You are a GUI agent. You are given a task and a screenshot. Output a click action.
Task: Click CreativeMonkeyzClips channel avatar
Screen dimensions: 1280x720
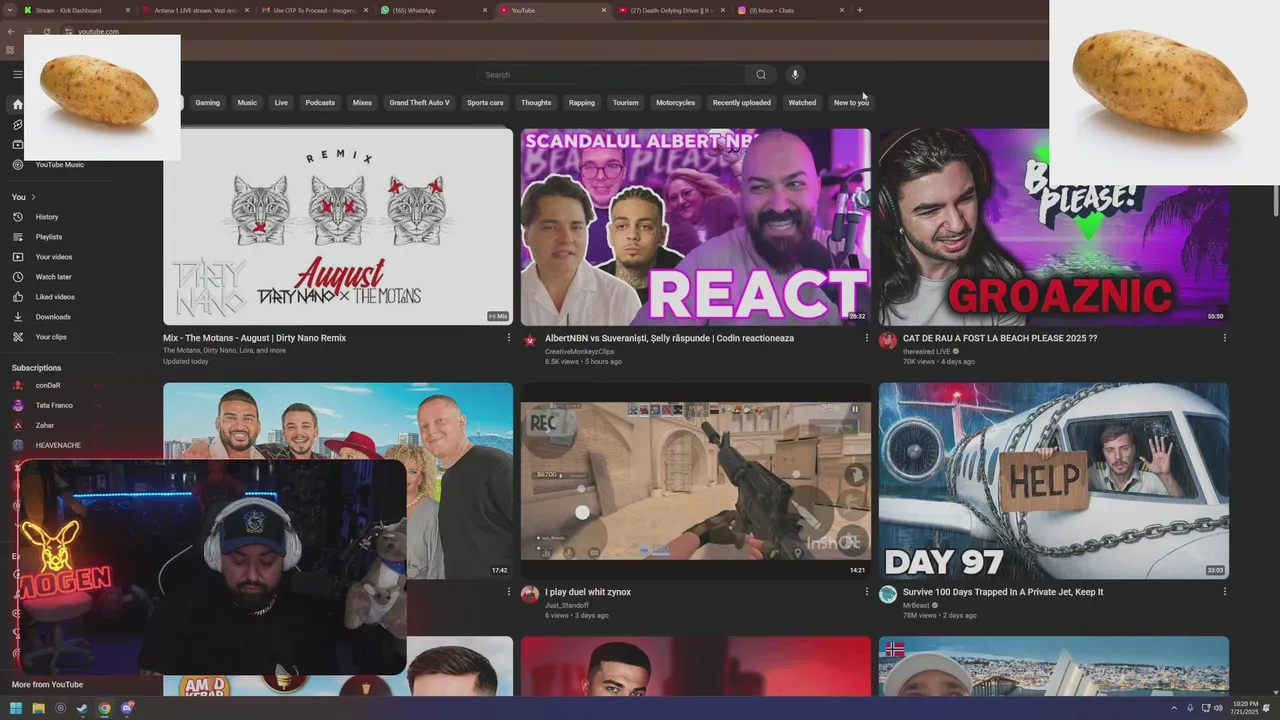[530, 341]
